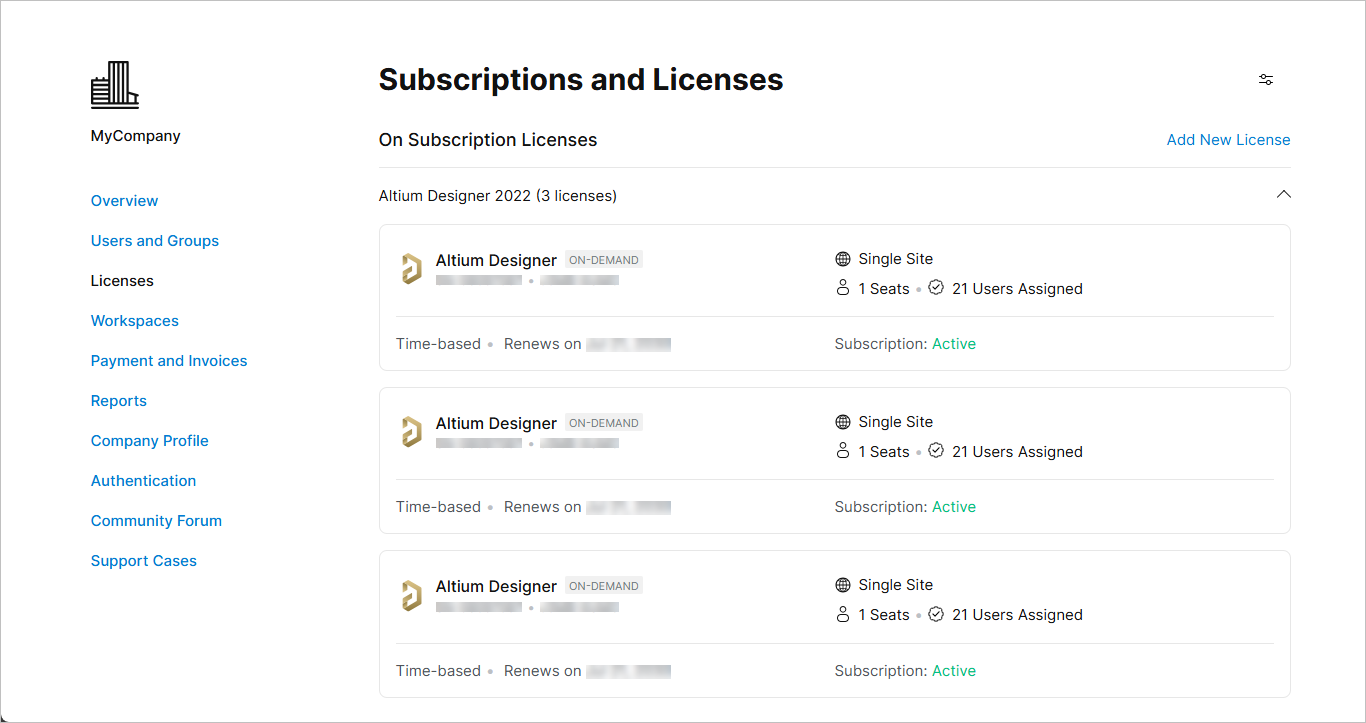Click Time-based in the third license card
The width and height of the screenshot is (1366, 723).
pyautogui.click(x=438, y=671)
